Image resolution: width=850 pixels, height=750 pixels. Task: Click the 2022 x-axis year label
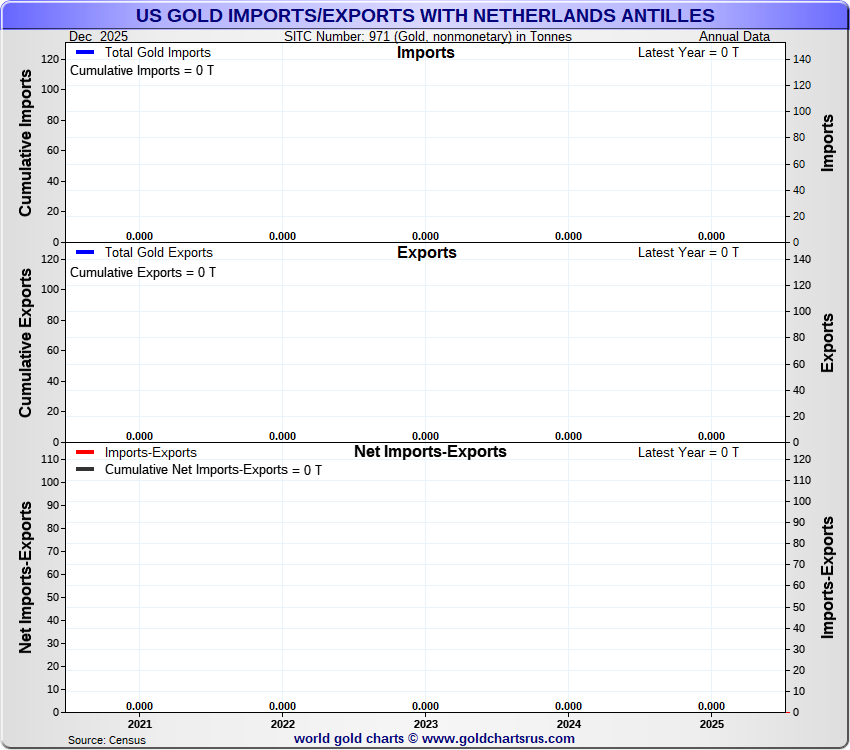tap(283, 724)
